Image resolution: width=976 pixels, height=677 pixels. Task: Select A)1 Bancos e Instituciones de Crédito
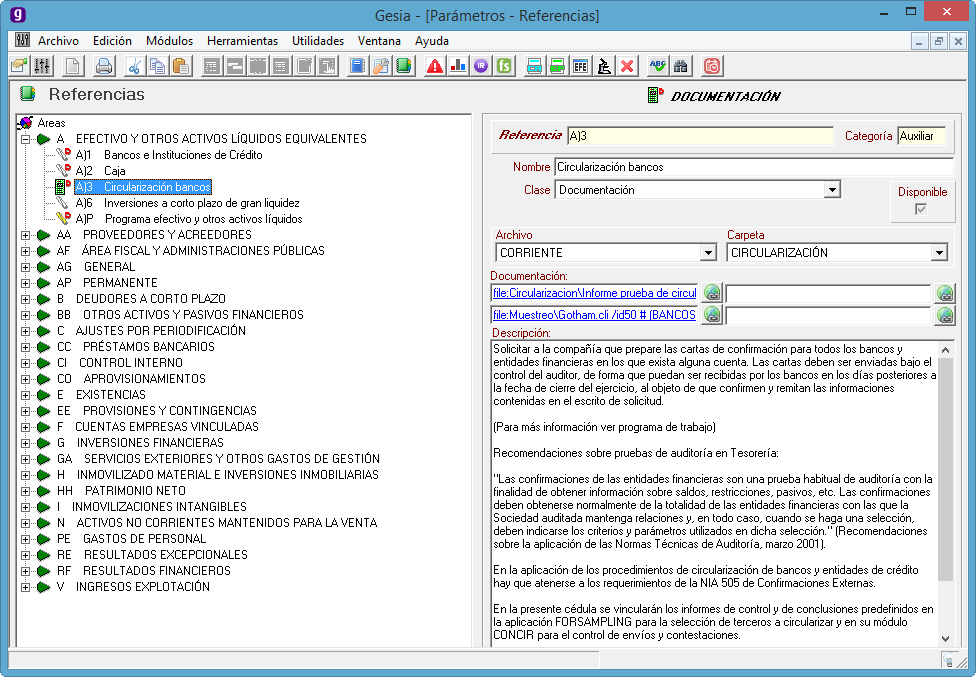click(169, 155)
